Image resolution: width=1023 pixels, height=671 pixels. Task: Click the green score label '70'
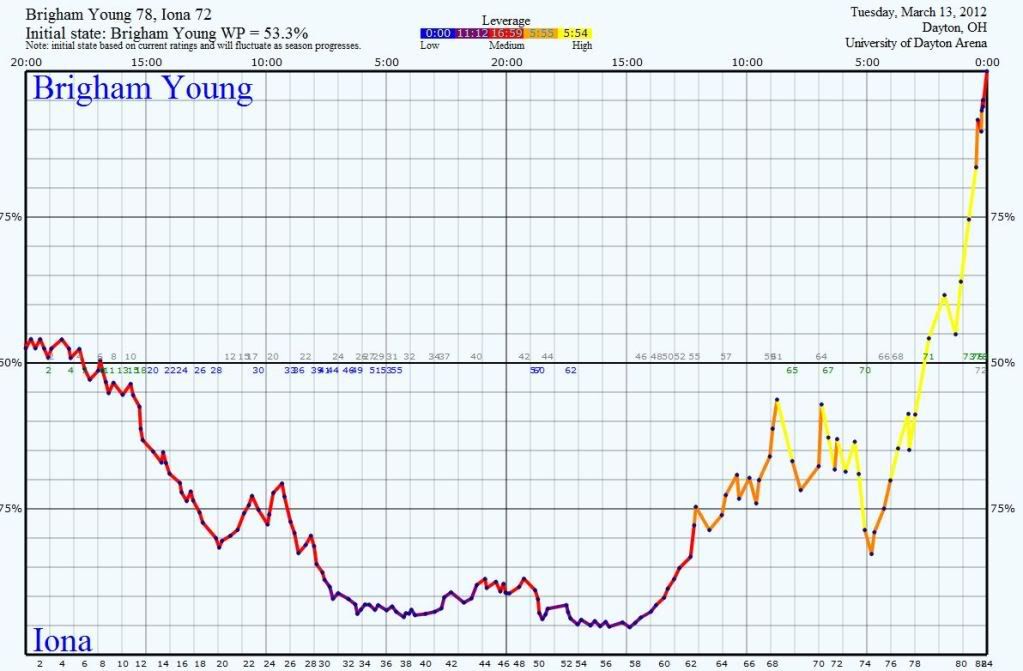(865, 370)
